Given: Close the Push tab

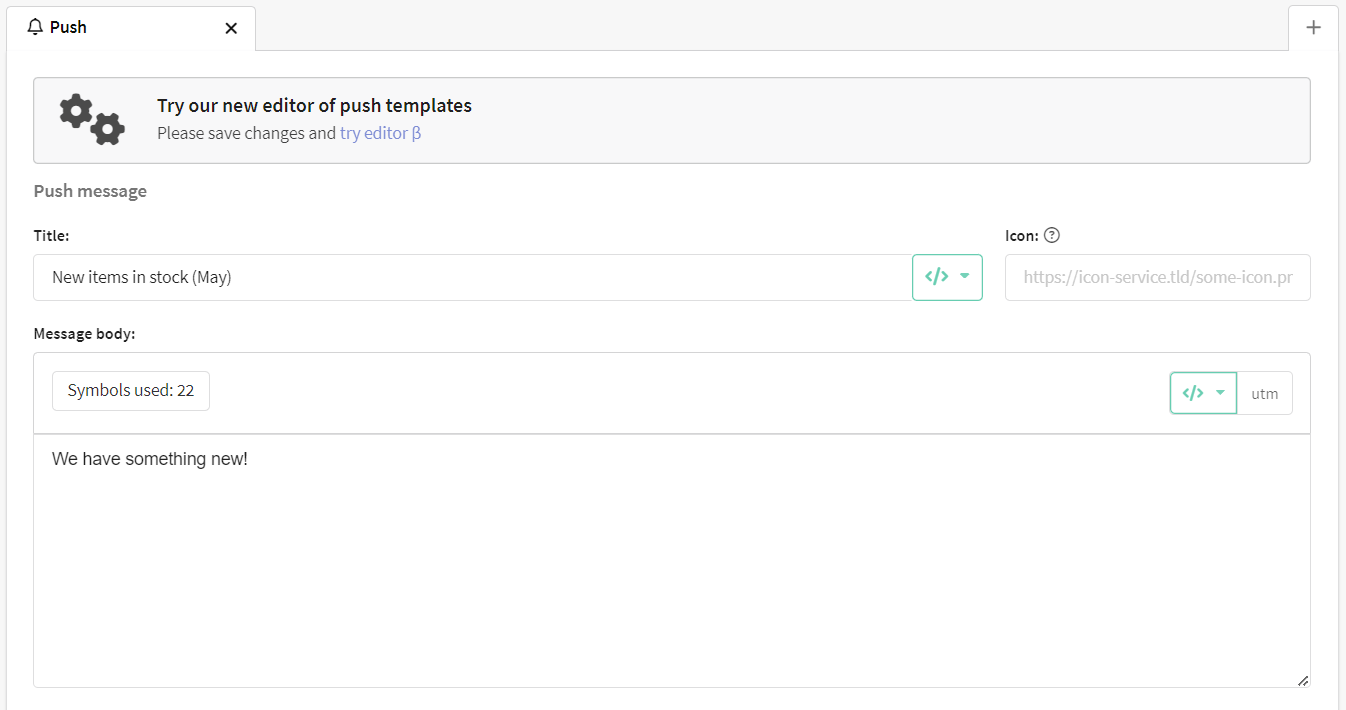Looking at the screenshot, I should [231, 28].
